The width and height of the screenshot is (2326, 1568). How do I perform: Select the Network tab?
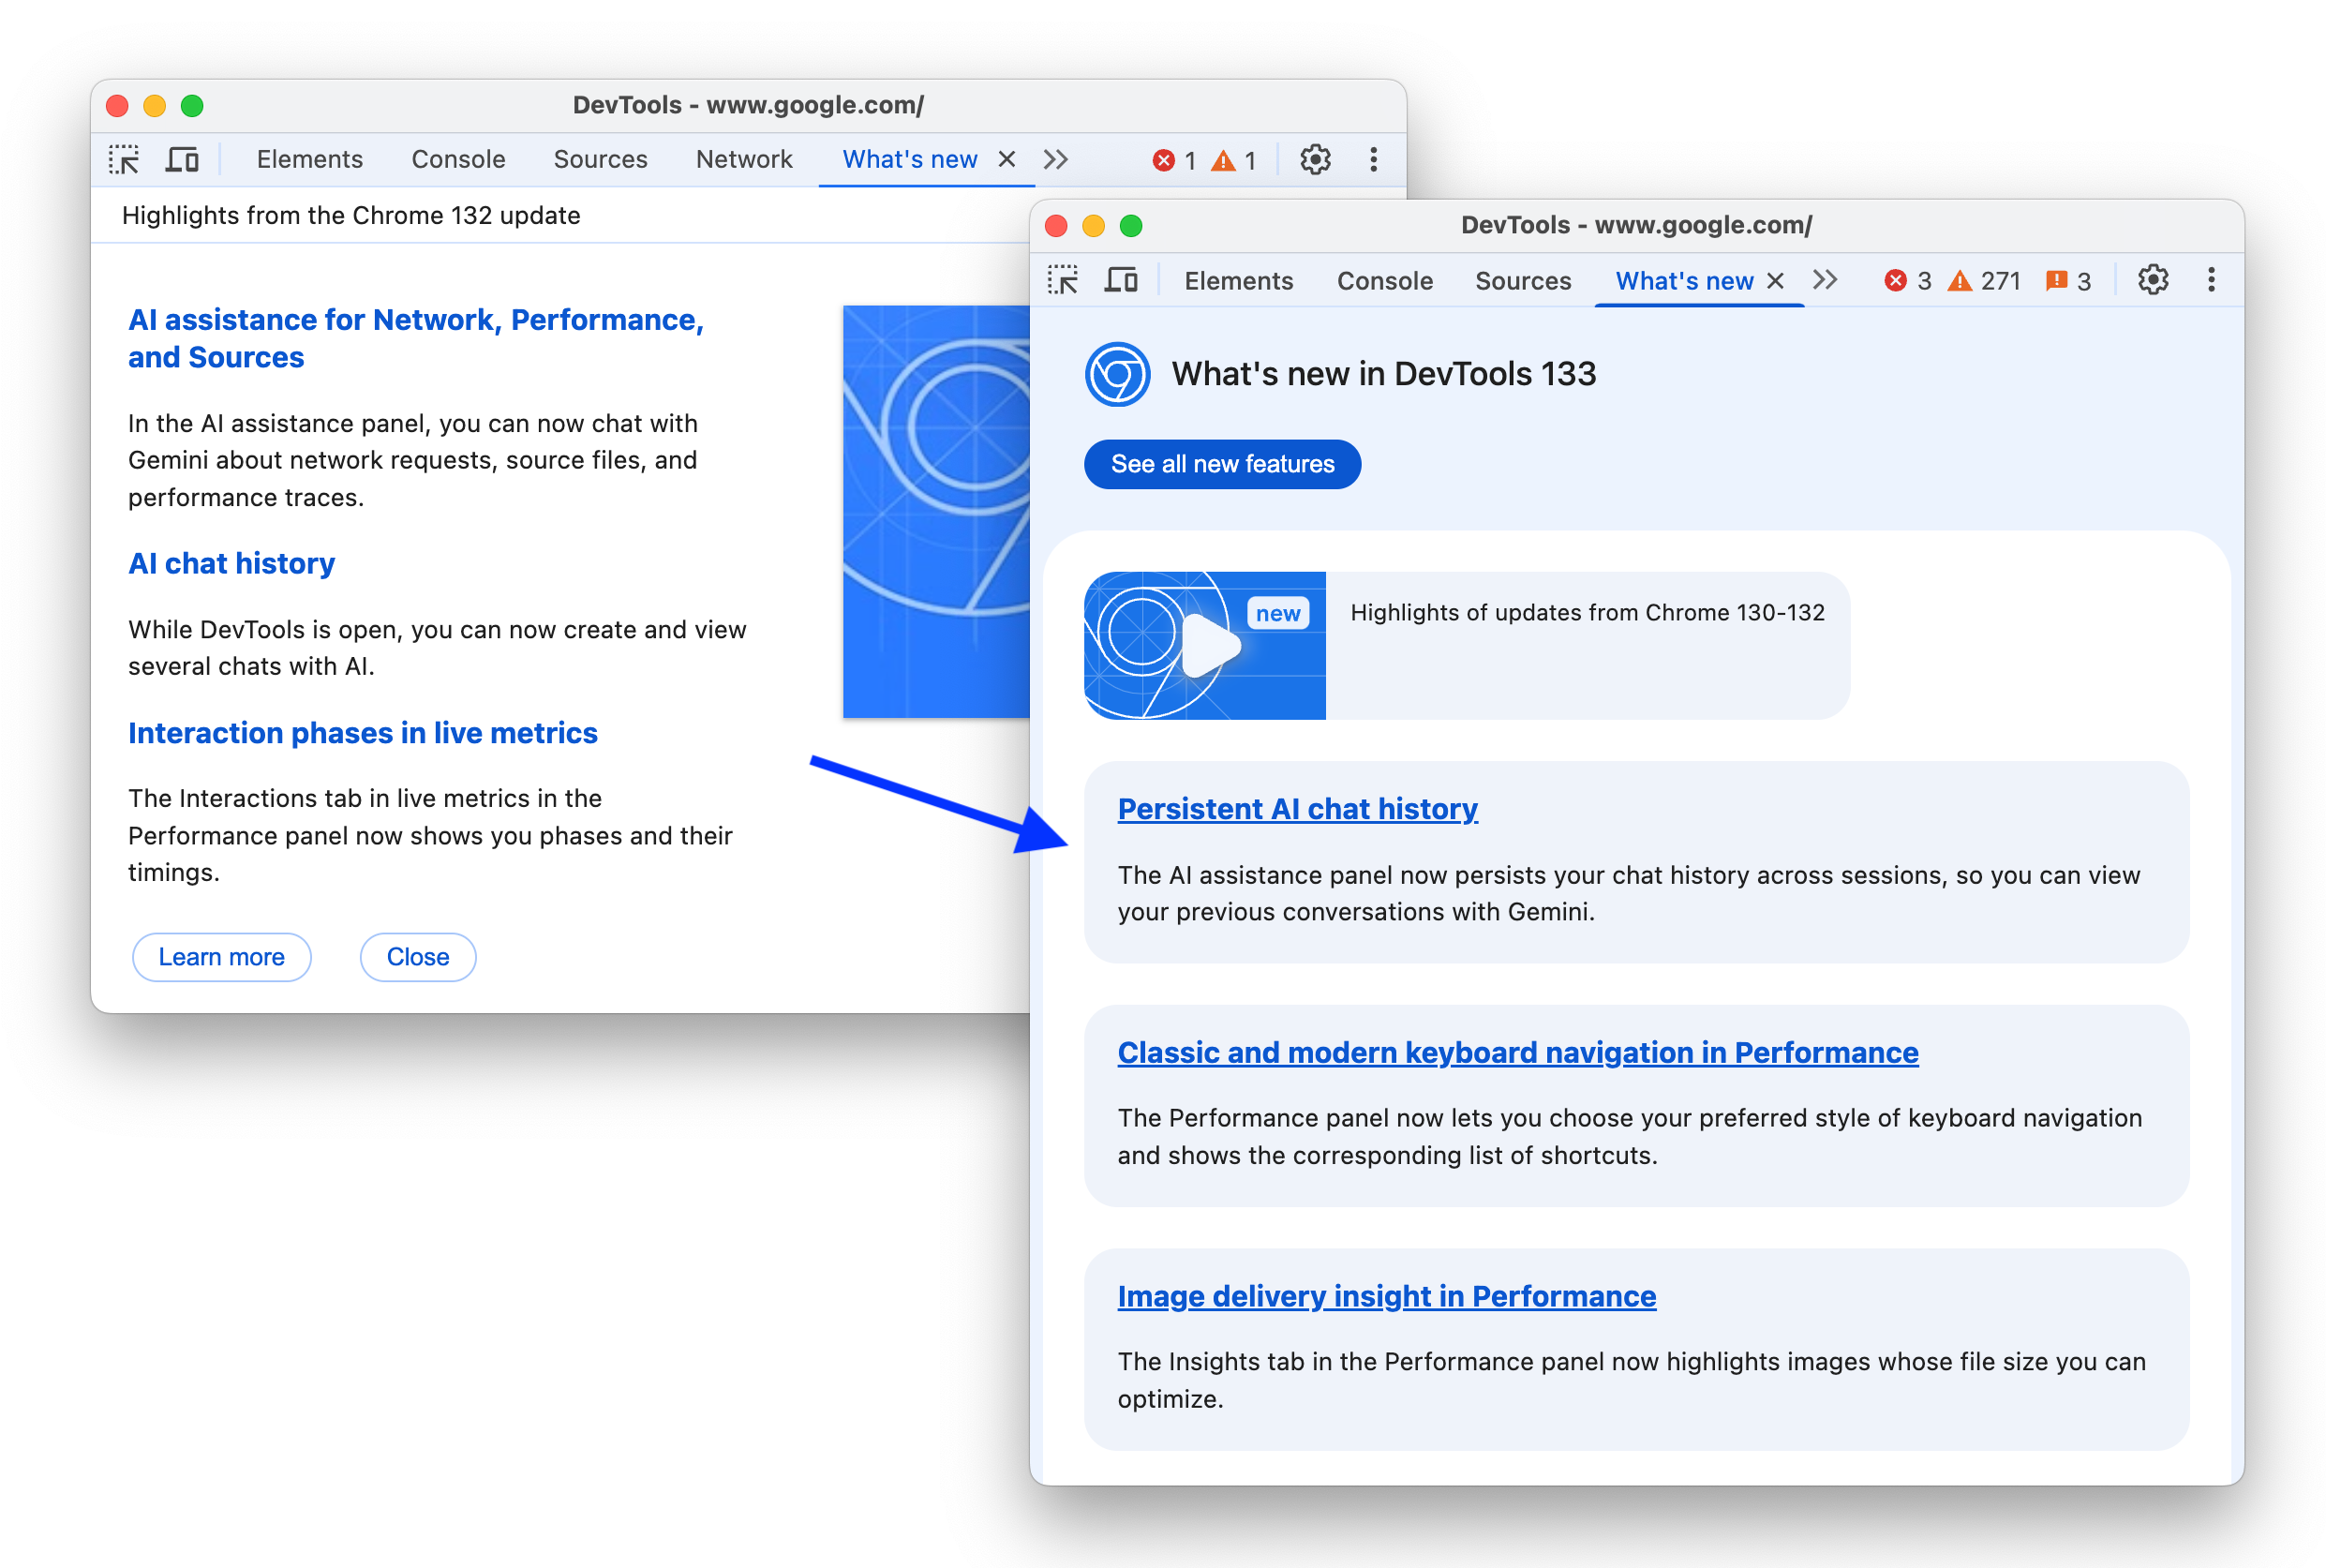point(741,157)
